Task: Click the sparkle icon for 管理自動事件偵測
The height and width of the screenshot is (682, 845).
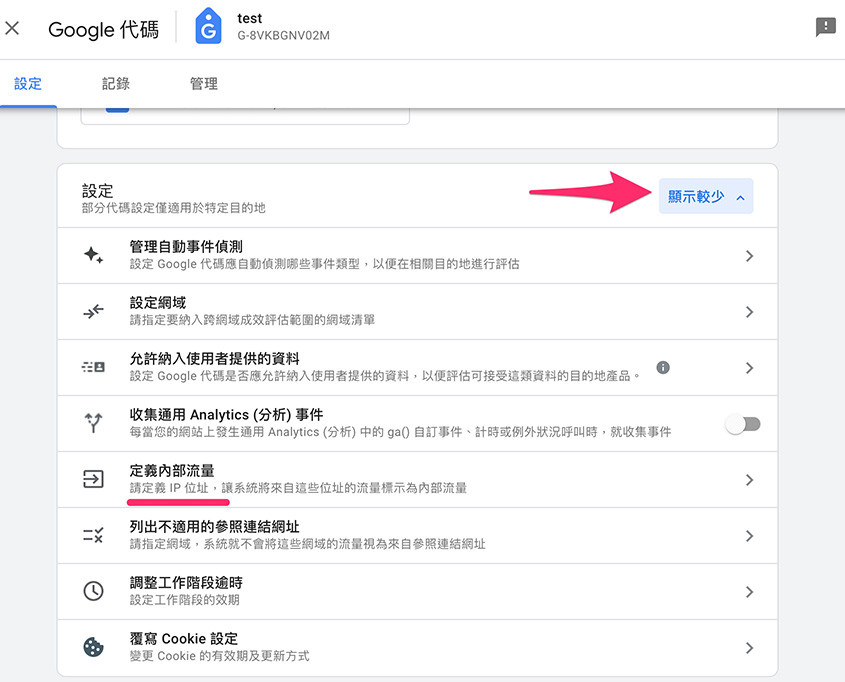Action: click(93, 255)
